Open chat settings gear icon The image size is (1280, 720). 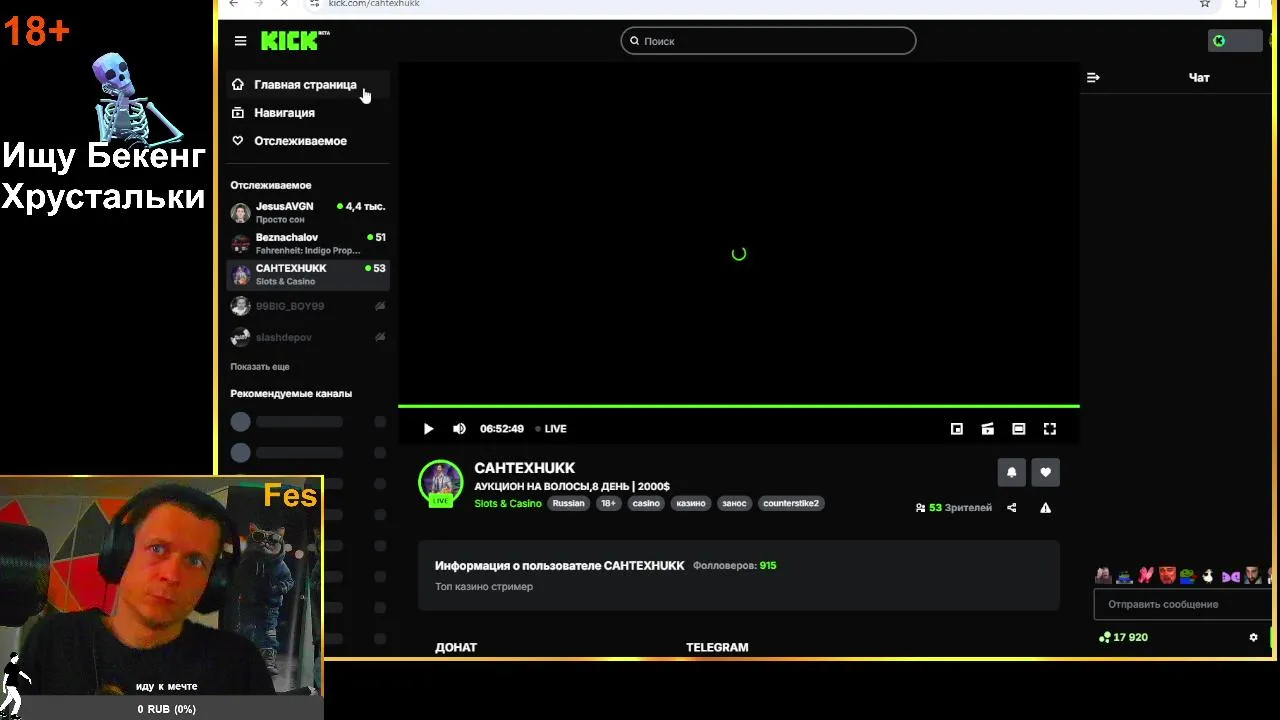tap(1253, 637)
